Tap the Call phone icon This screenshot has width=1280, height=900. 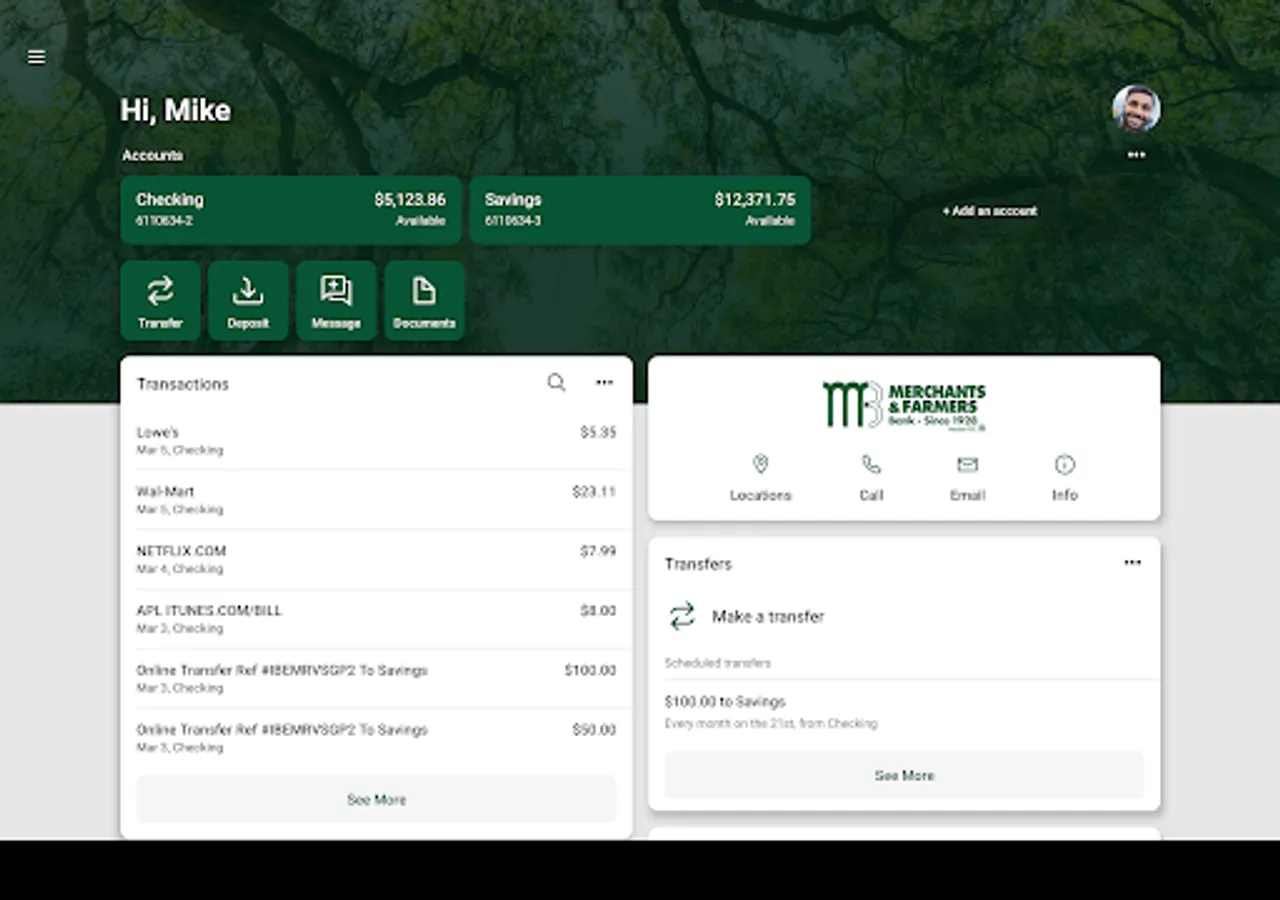point(869,463)
